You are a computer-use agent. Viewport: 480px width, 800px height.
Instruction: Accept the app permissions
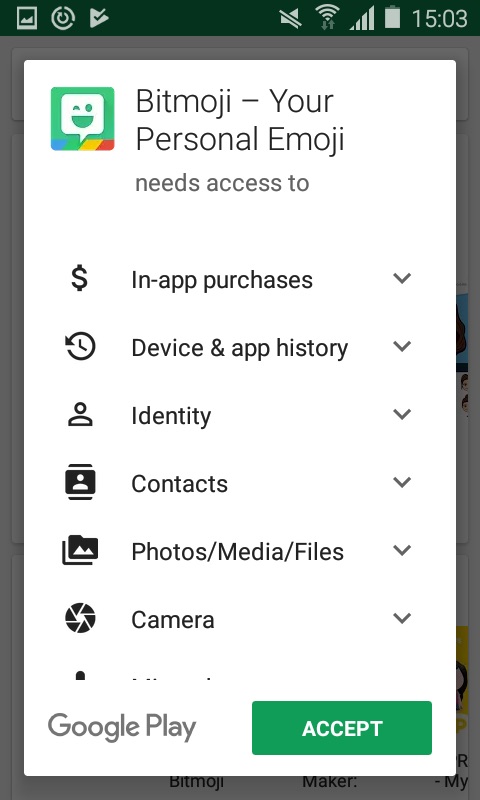pos(342,728)
